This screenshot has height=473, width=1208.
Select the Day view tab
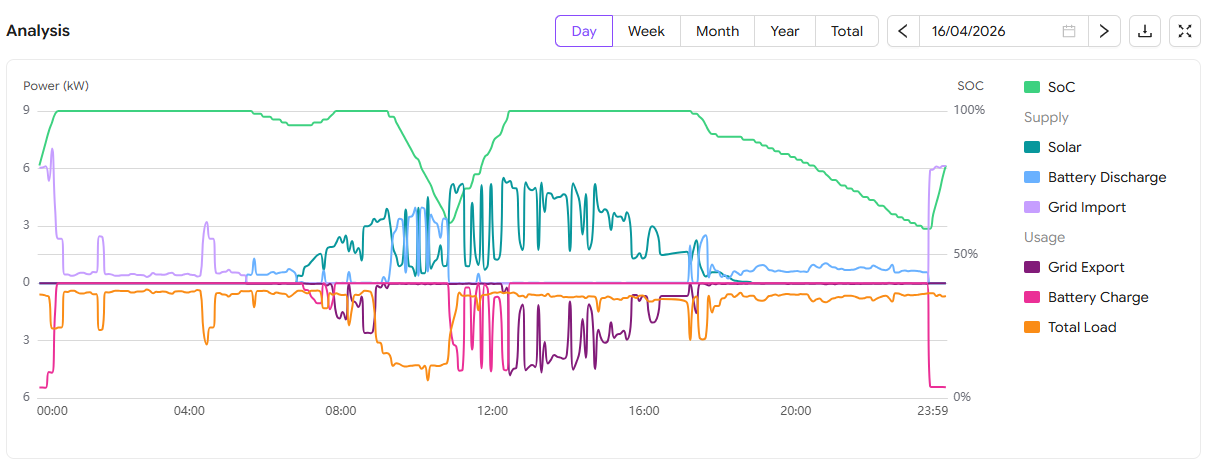pyautogui.click(x=584, y=31)
